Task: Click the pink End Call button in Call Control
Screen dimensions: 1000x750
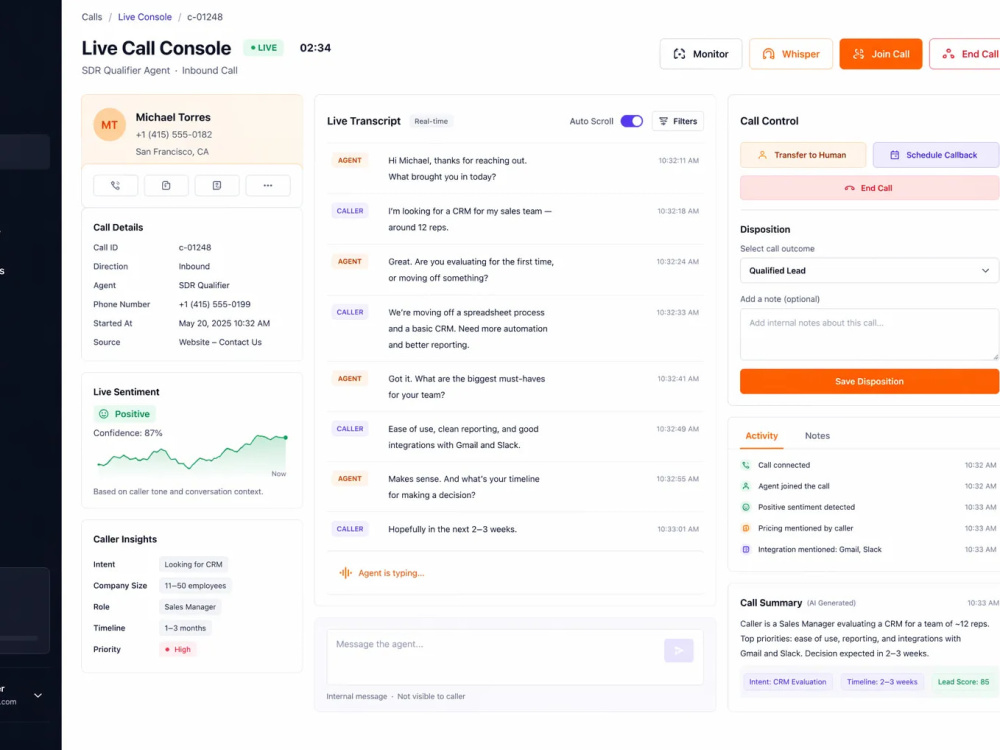Action: (869, 188)
